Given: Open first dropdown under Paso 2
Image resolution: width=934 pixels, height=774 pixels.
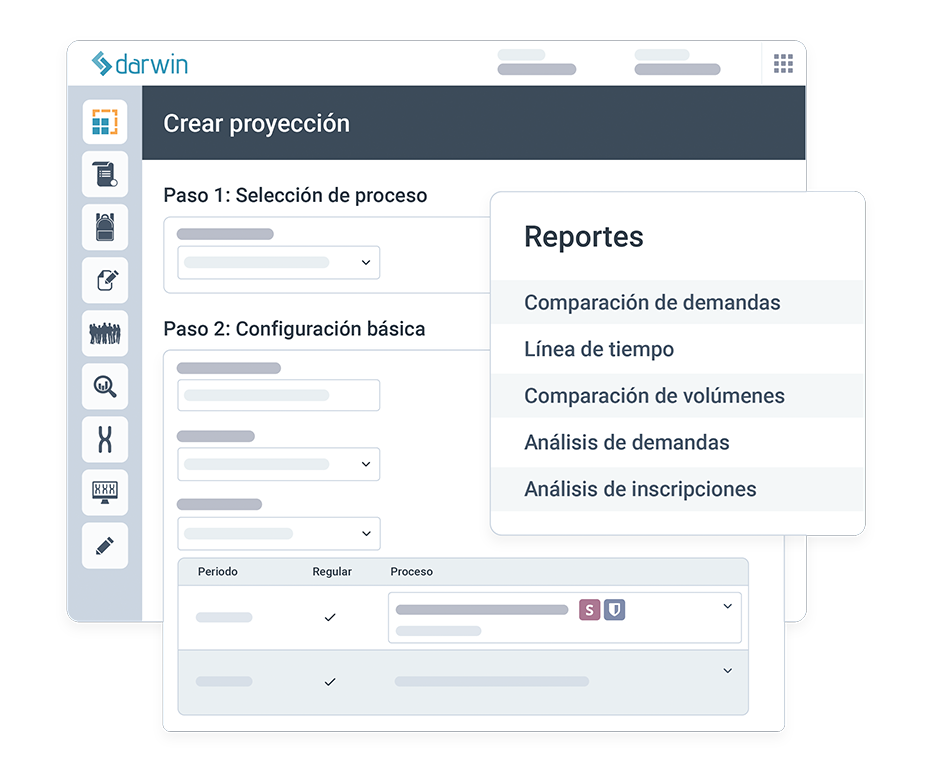Looking at the screenshot, I should click(x=279, y=464).
